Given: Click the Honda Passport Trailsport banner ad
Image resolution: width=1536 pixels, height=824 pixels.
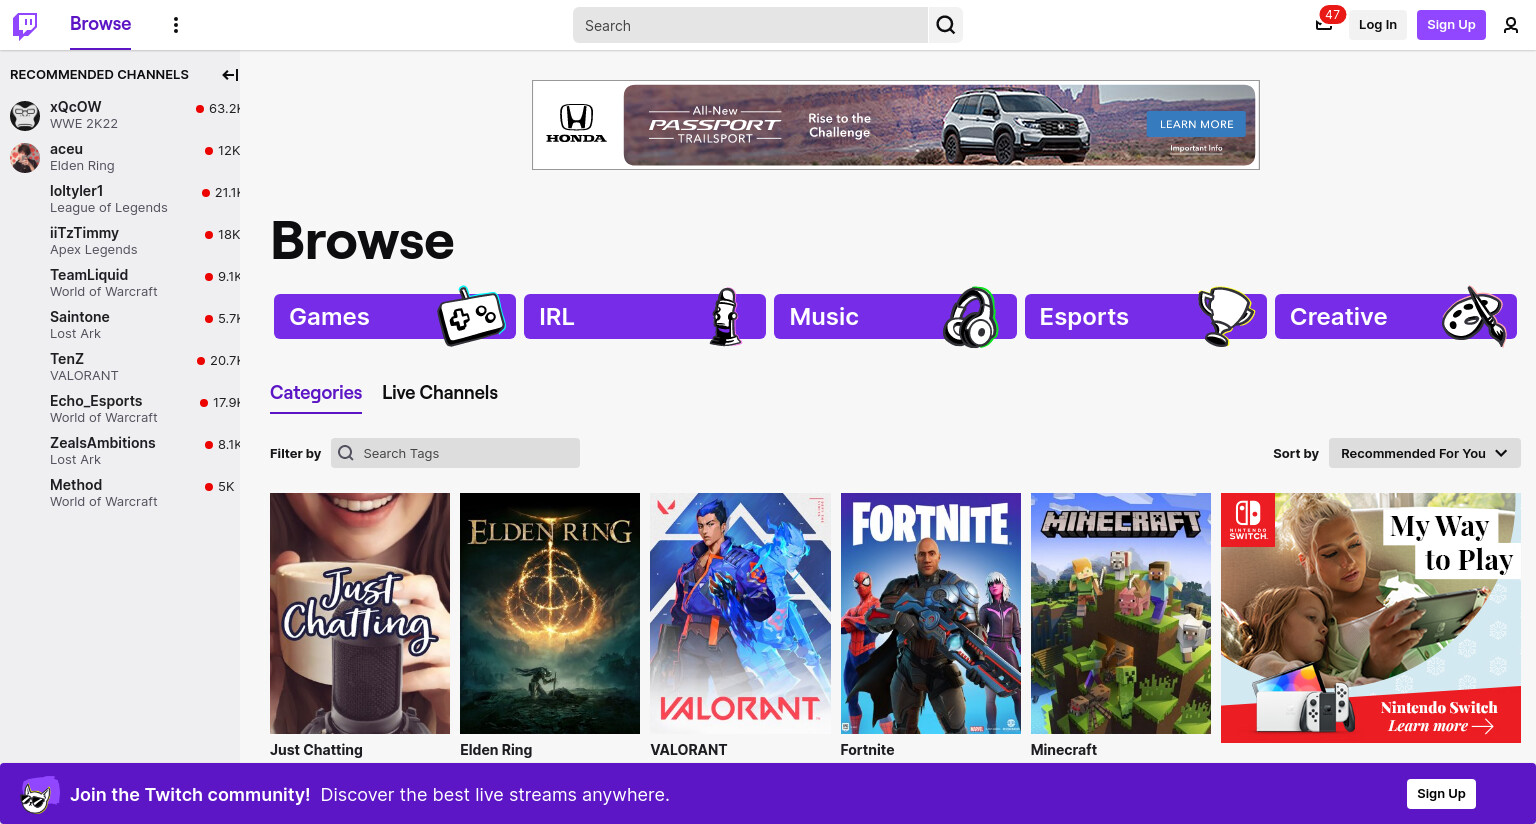Looking at the screenshot, I should (x=896, y=125).
